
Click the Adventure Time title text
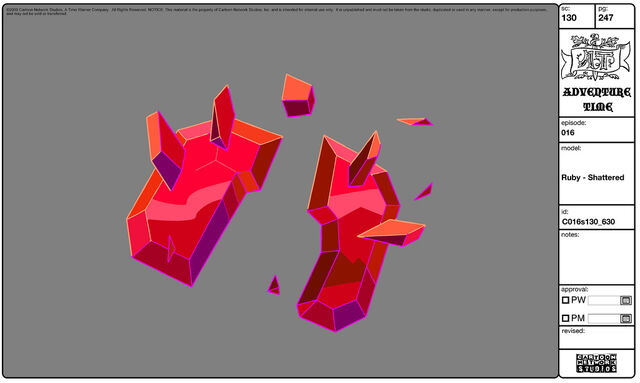pyautogui.click(x=597, y=99)
